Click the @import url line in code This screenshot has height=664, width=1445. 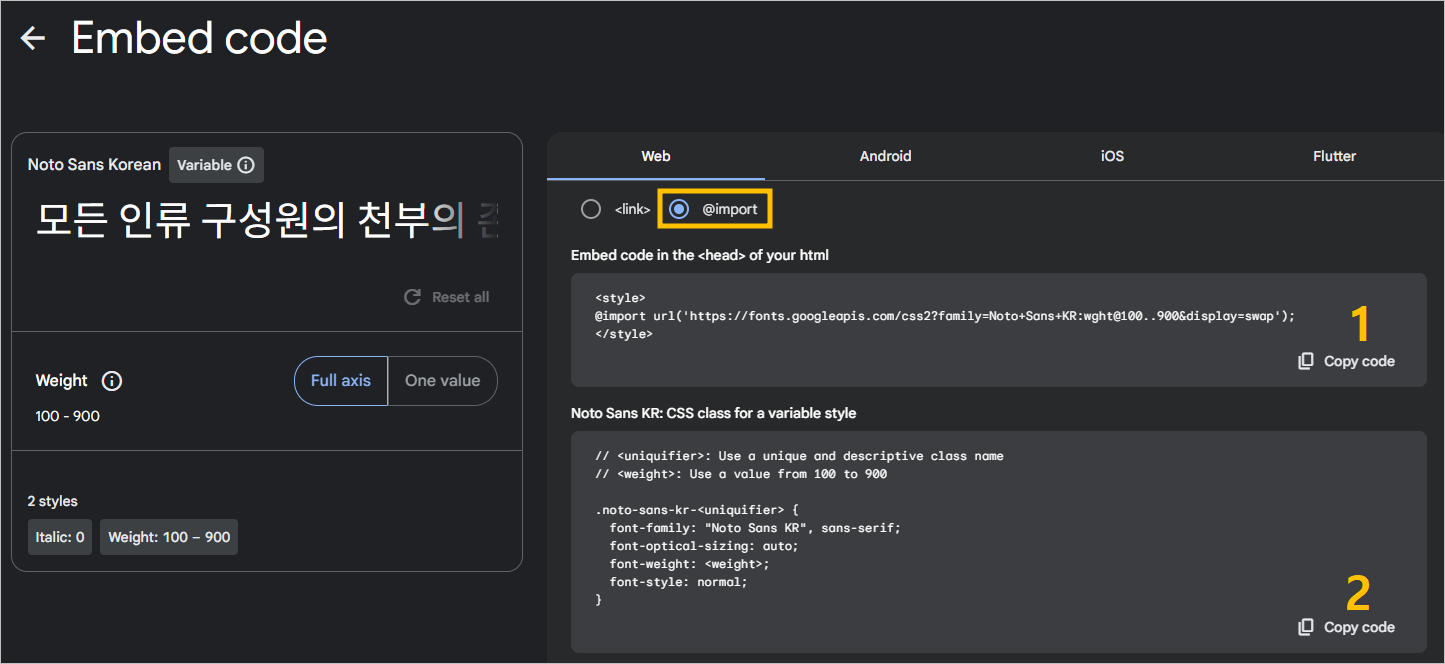[945, 316]
